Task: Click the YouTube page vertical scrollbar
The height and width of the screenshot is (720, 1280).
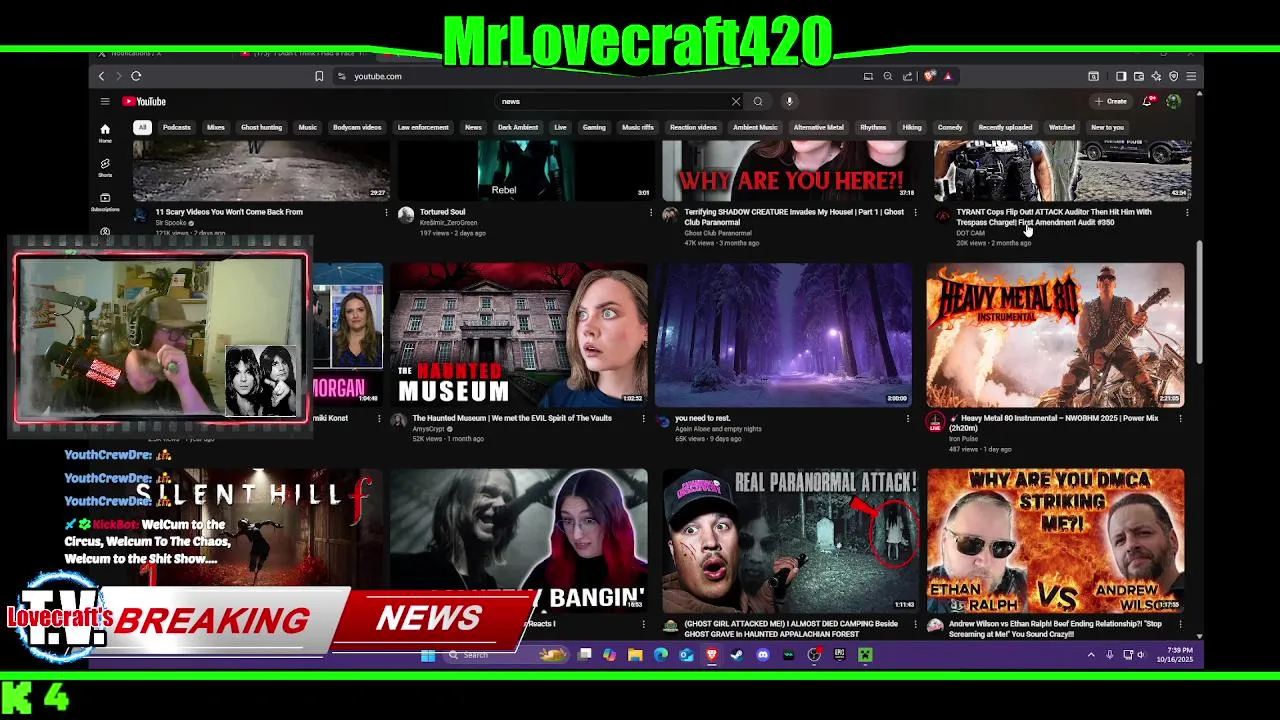Action: click(1199, 302)
